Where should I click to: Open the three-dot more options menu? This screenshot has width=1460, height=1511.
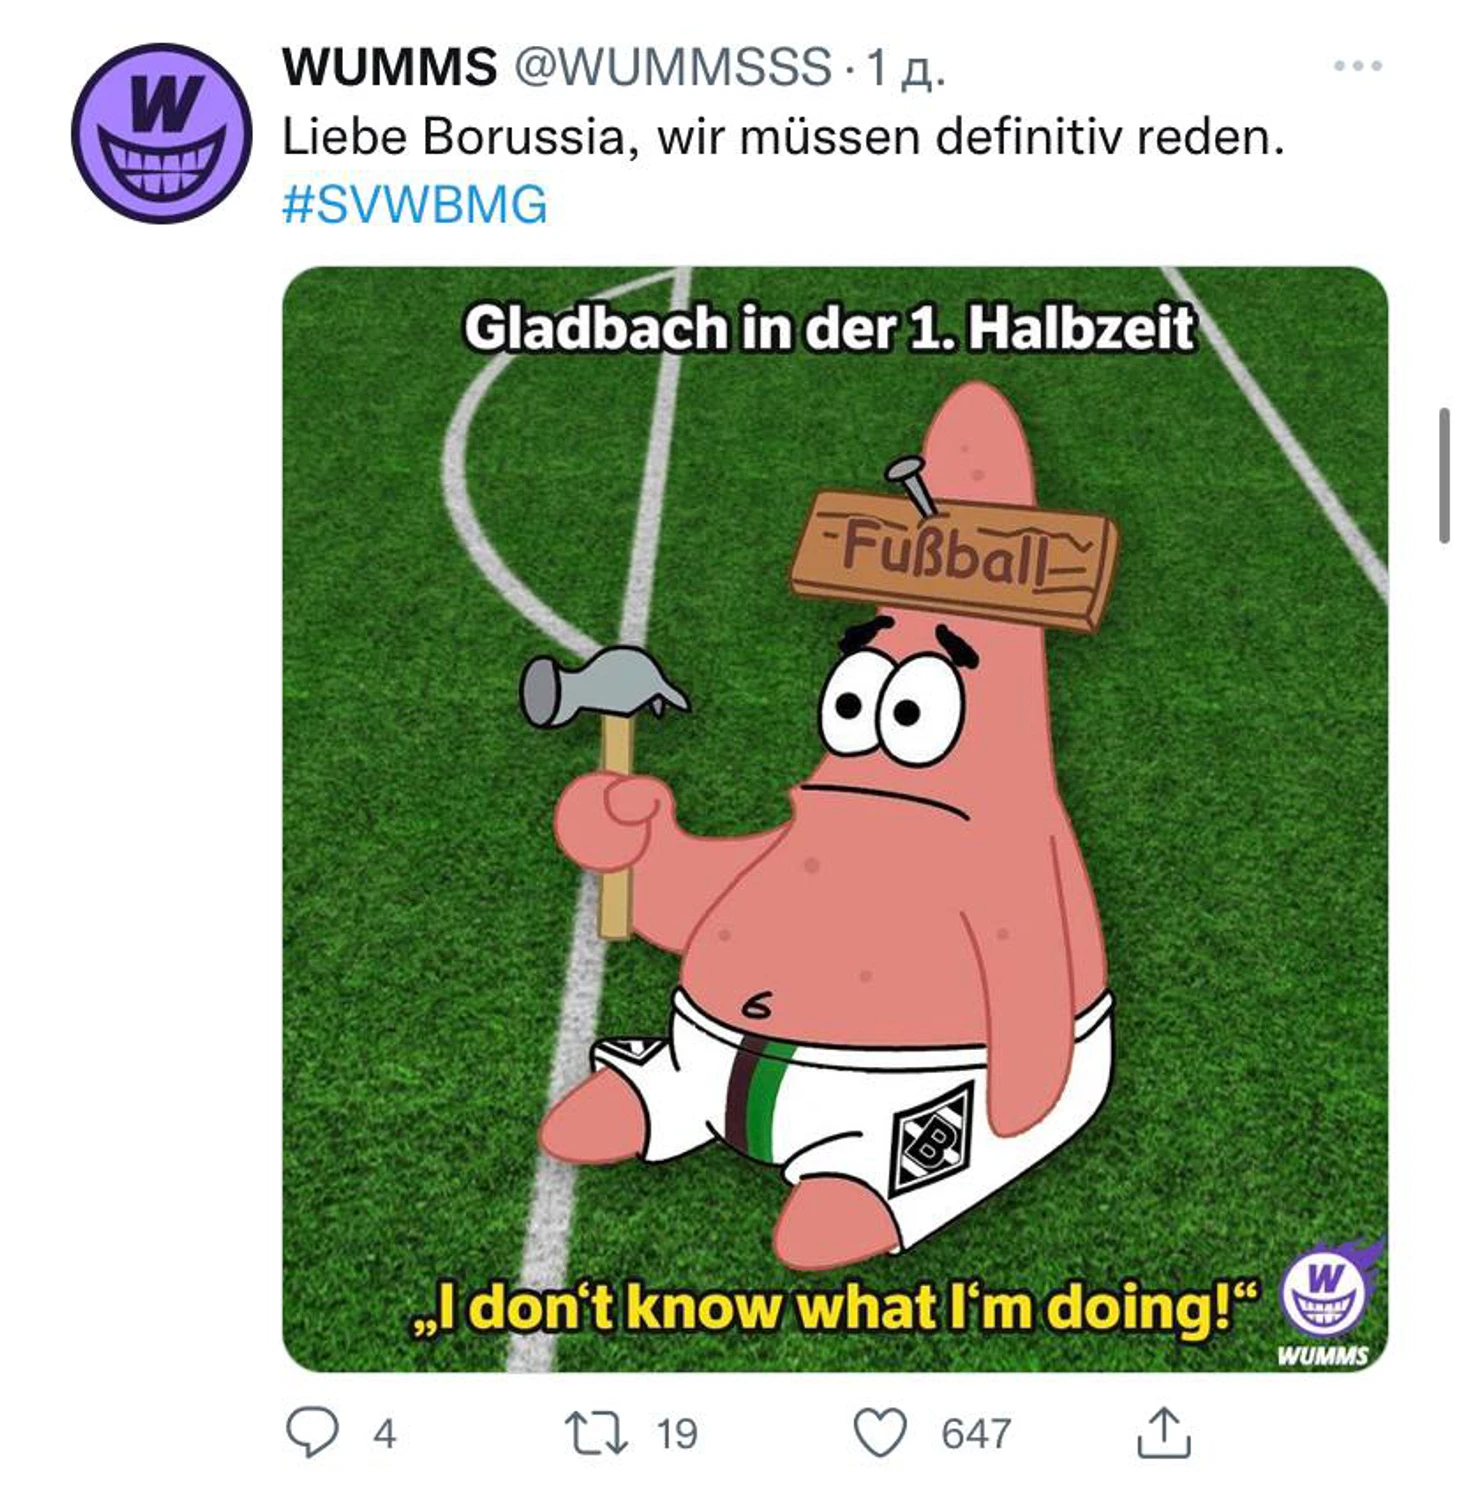[1357, 66]
